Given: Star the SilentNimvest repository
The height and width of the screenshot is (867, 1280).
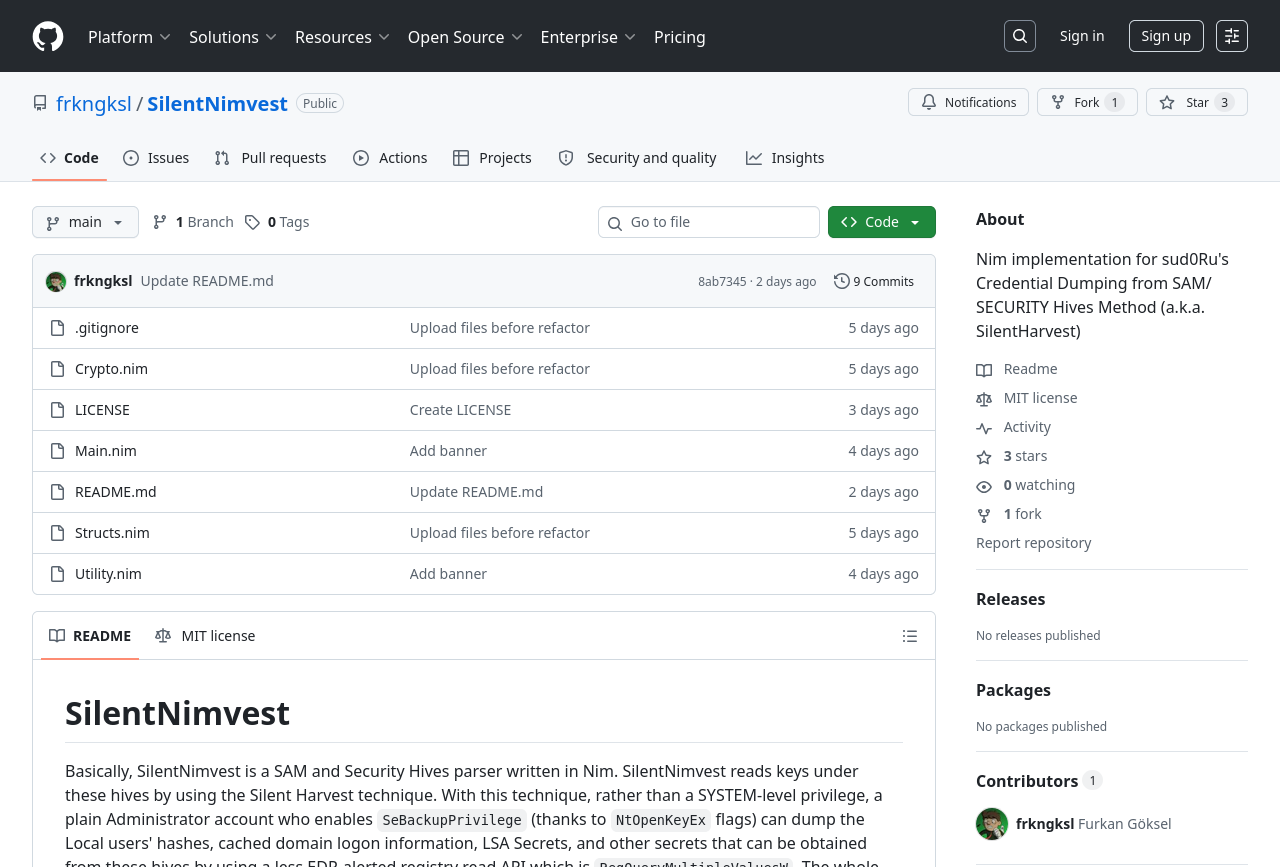Looking at the screenshot, I should tap(1185, 102).
